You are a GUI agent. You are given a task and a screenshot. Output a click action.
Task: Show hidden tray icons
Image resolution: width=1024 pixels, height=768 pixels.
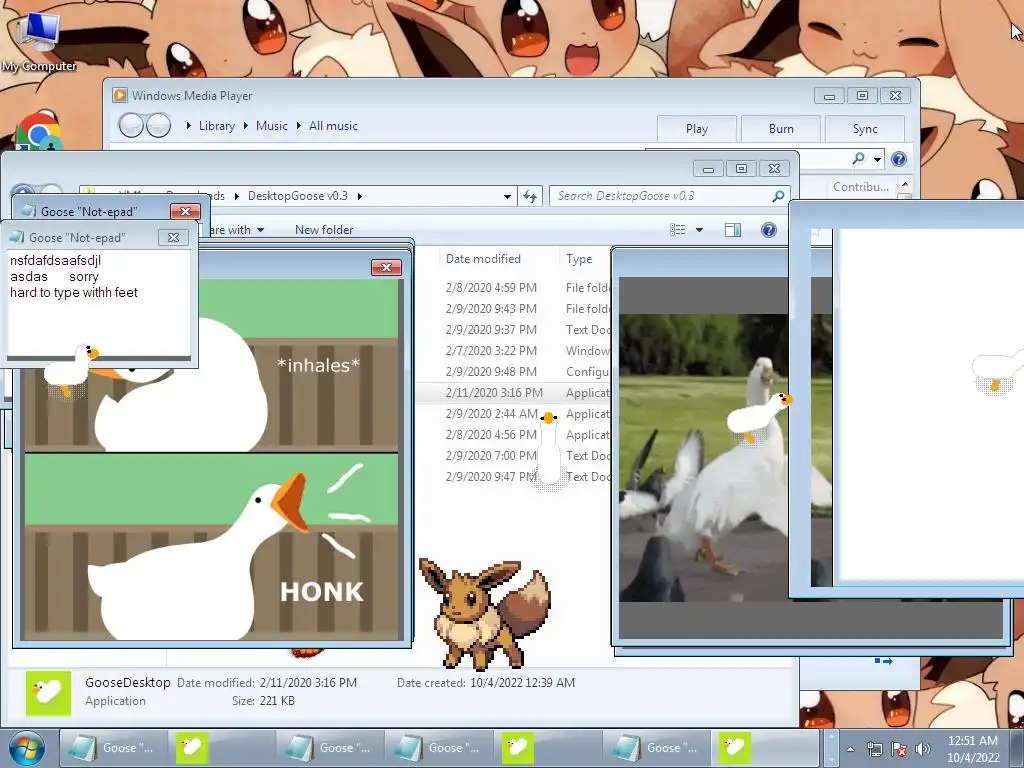point(850,749)
